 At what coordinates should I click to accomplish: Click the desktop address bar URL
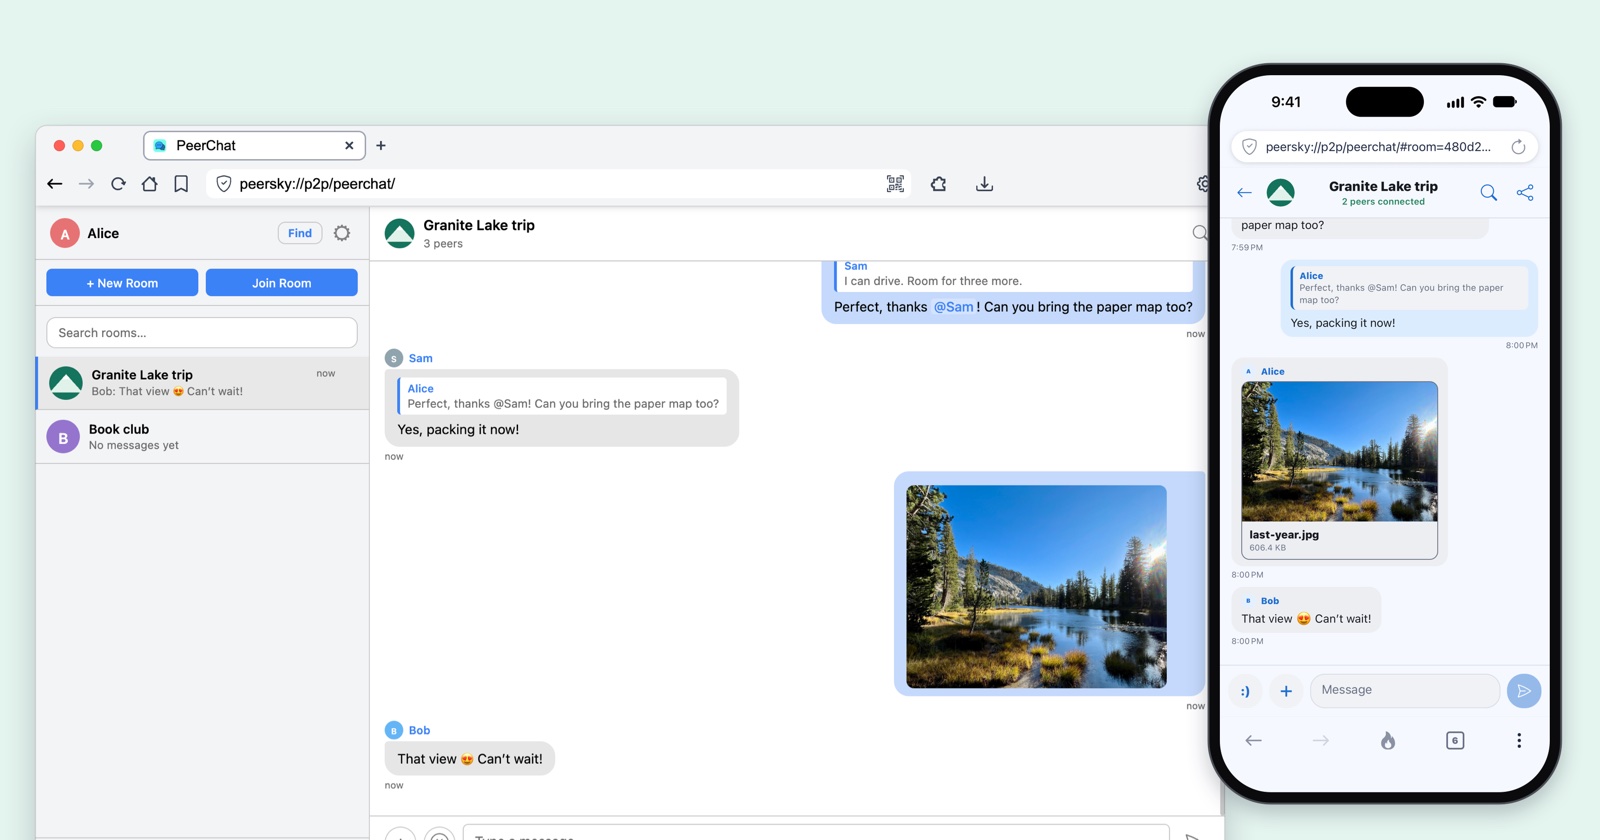click(317, 184)
